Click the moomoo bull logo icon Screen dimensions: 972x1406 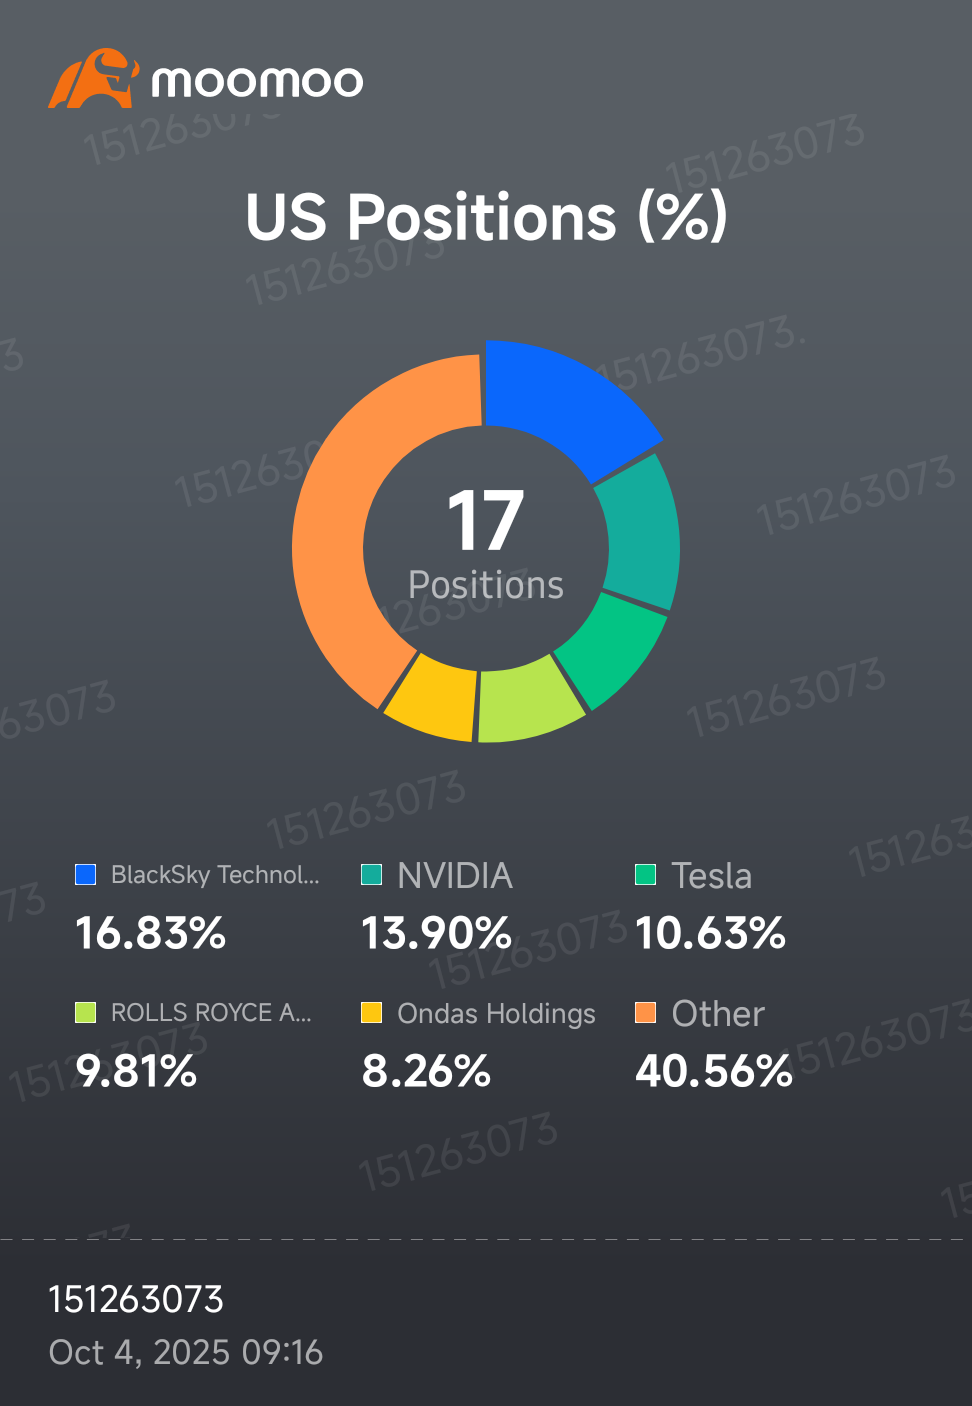click(x=92, y=79)
